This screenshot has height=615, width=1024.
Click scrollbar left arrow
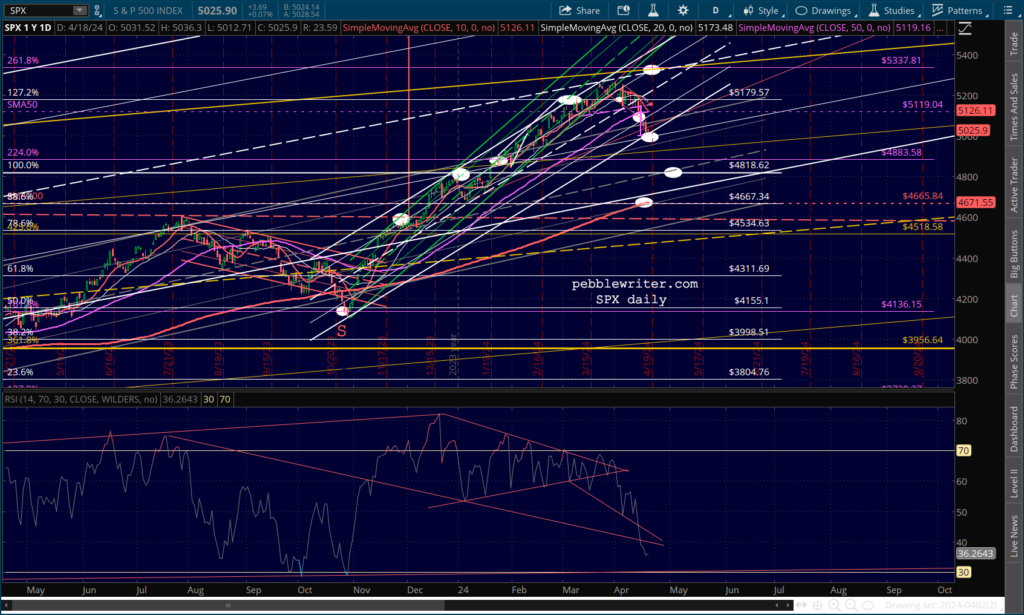point(5,605)
